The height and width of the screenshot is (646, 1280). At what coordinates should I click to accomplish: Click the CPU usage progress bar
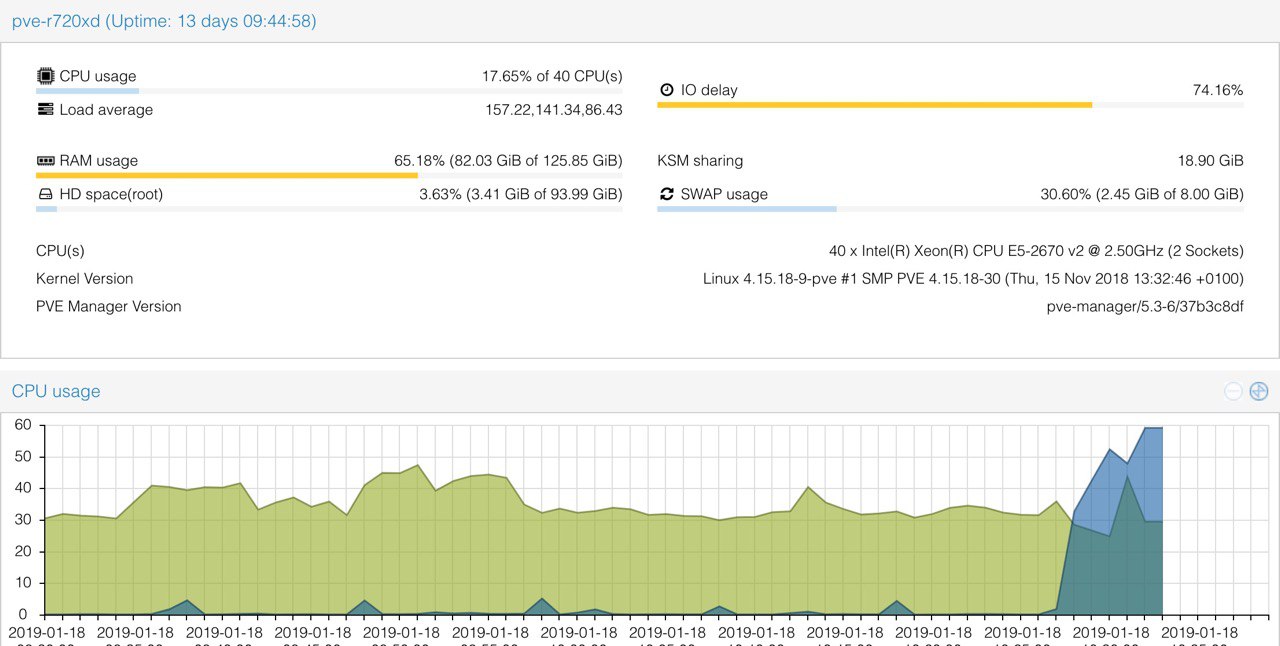(329, 91)
